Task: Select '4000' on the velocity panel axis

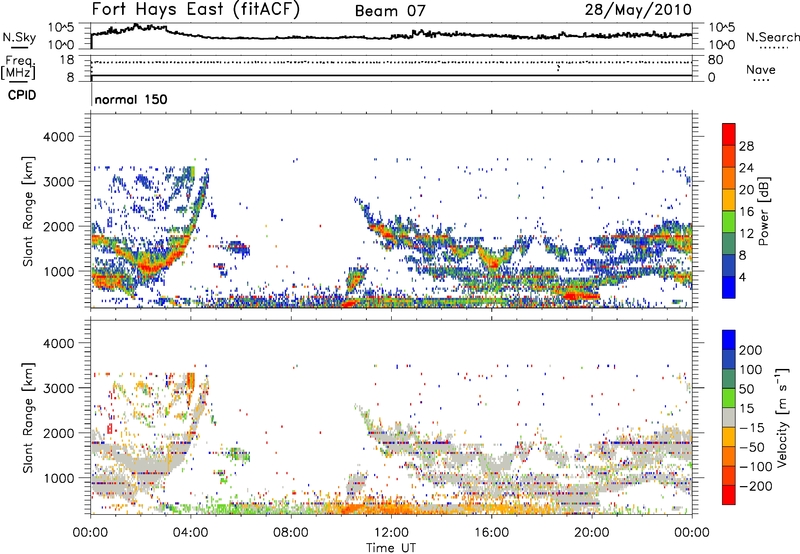Action: pyautogui.click(x=59, y=343)
